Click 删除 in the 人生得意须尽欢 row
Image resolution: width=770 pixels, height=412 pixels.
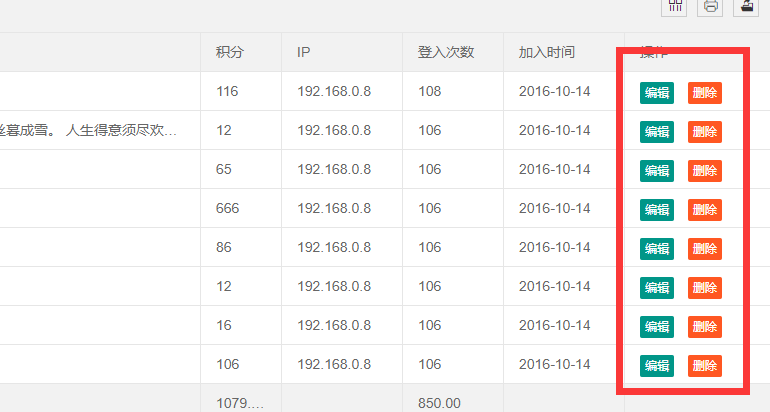click(x=705, y=132)
